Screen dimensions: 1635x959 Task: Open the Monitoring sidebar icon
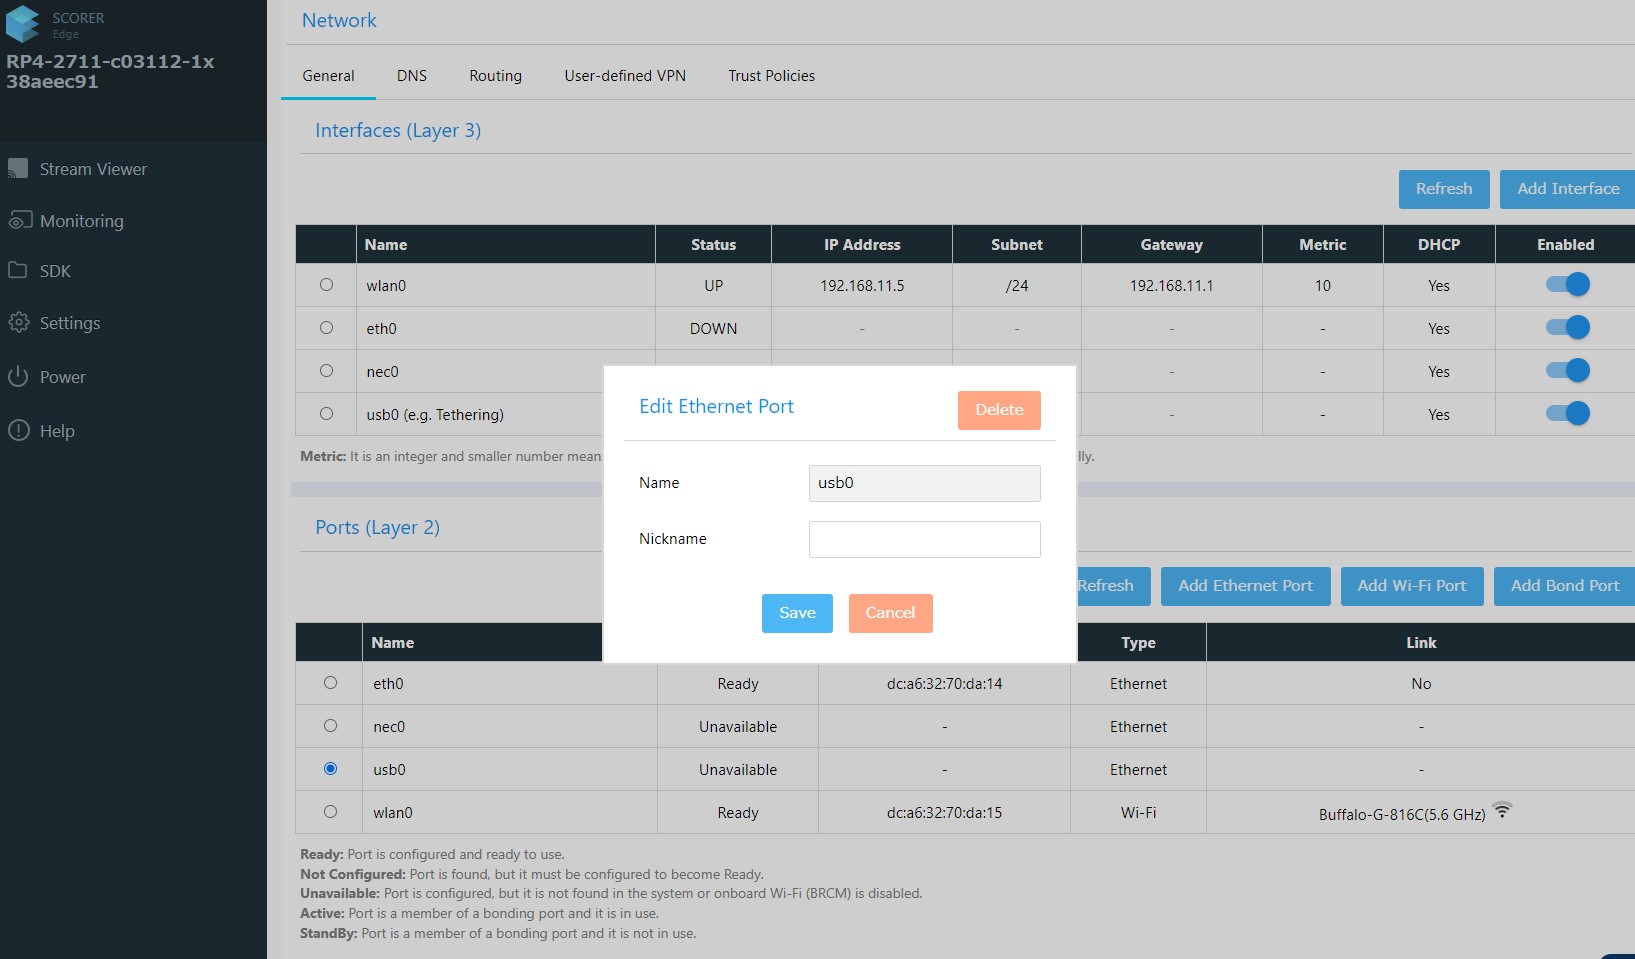tap(19, 221)
